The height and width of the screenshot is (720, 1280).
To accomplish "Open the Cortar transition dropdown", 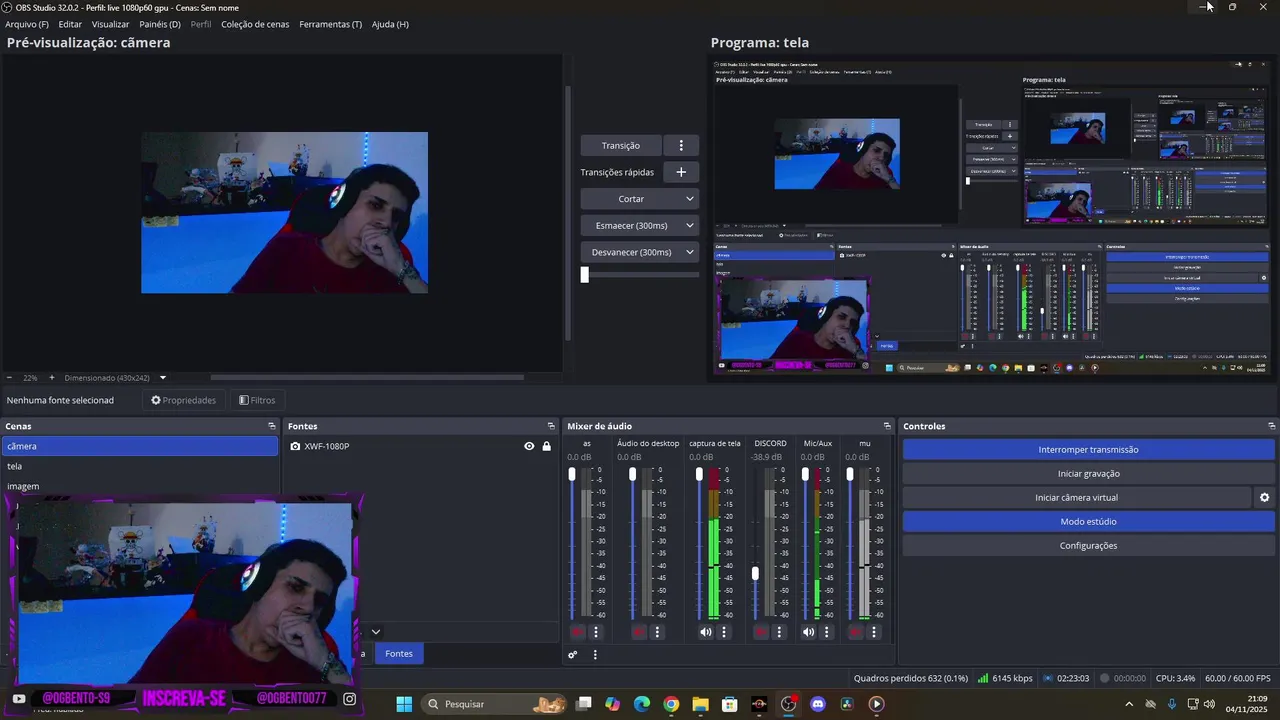I will 639,199.
